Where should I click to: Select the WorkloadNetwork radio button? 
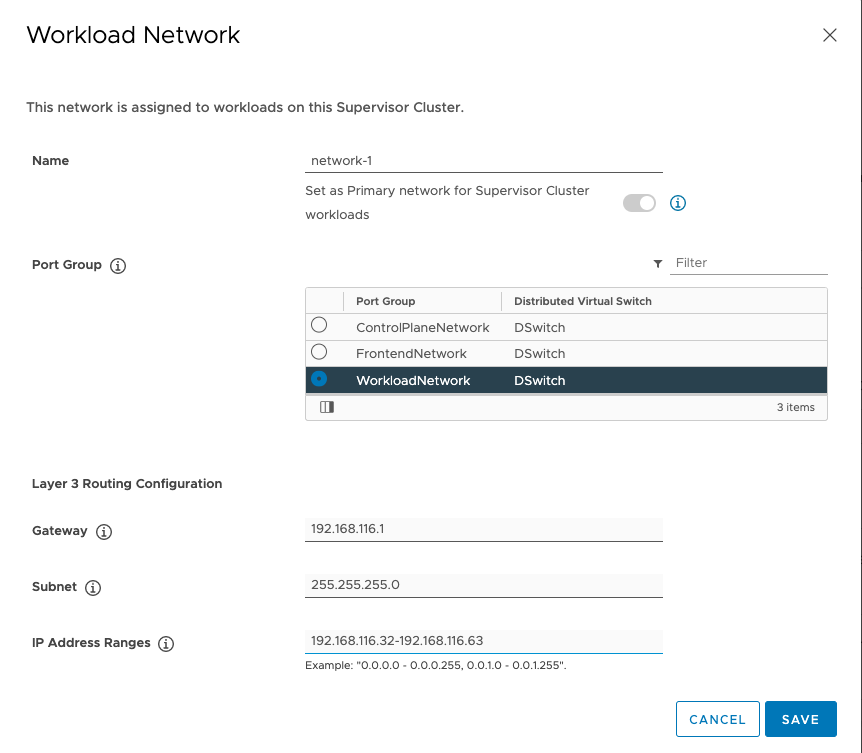319,379
